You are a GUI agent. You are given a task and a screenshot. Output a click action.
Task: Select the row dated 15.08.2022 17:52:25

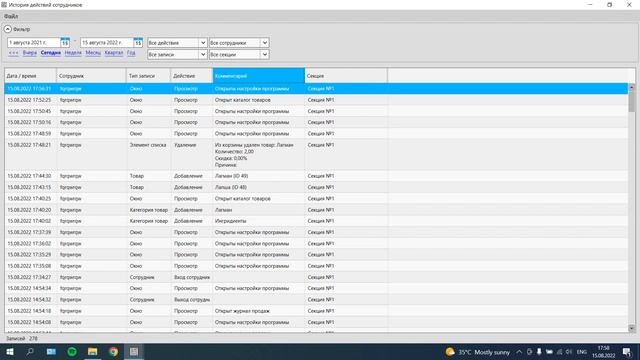[x=316, y=100]
